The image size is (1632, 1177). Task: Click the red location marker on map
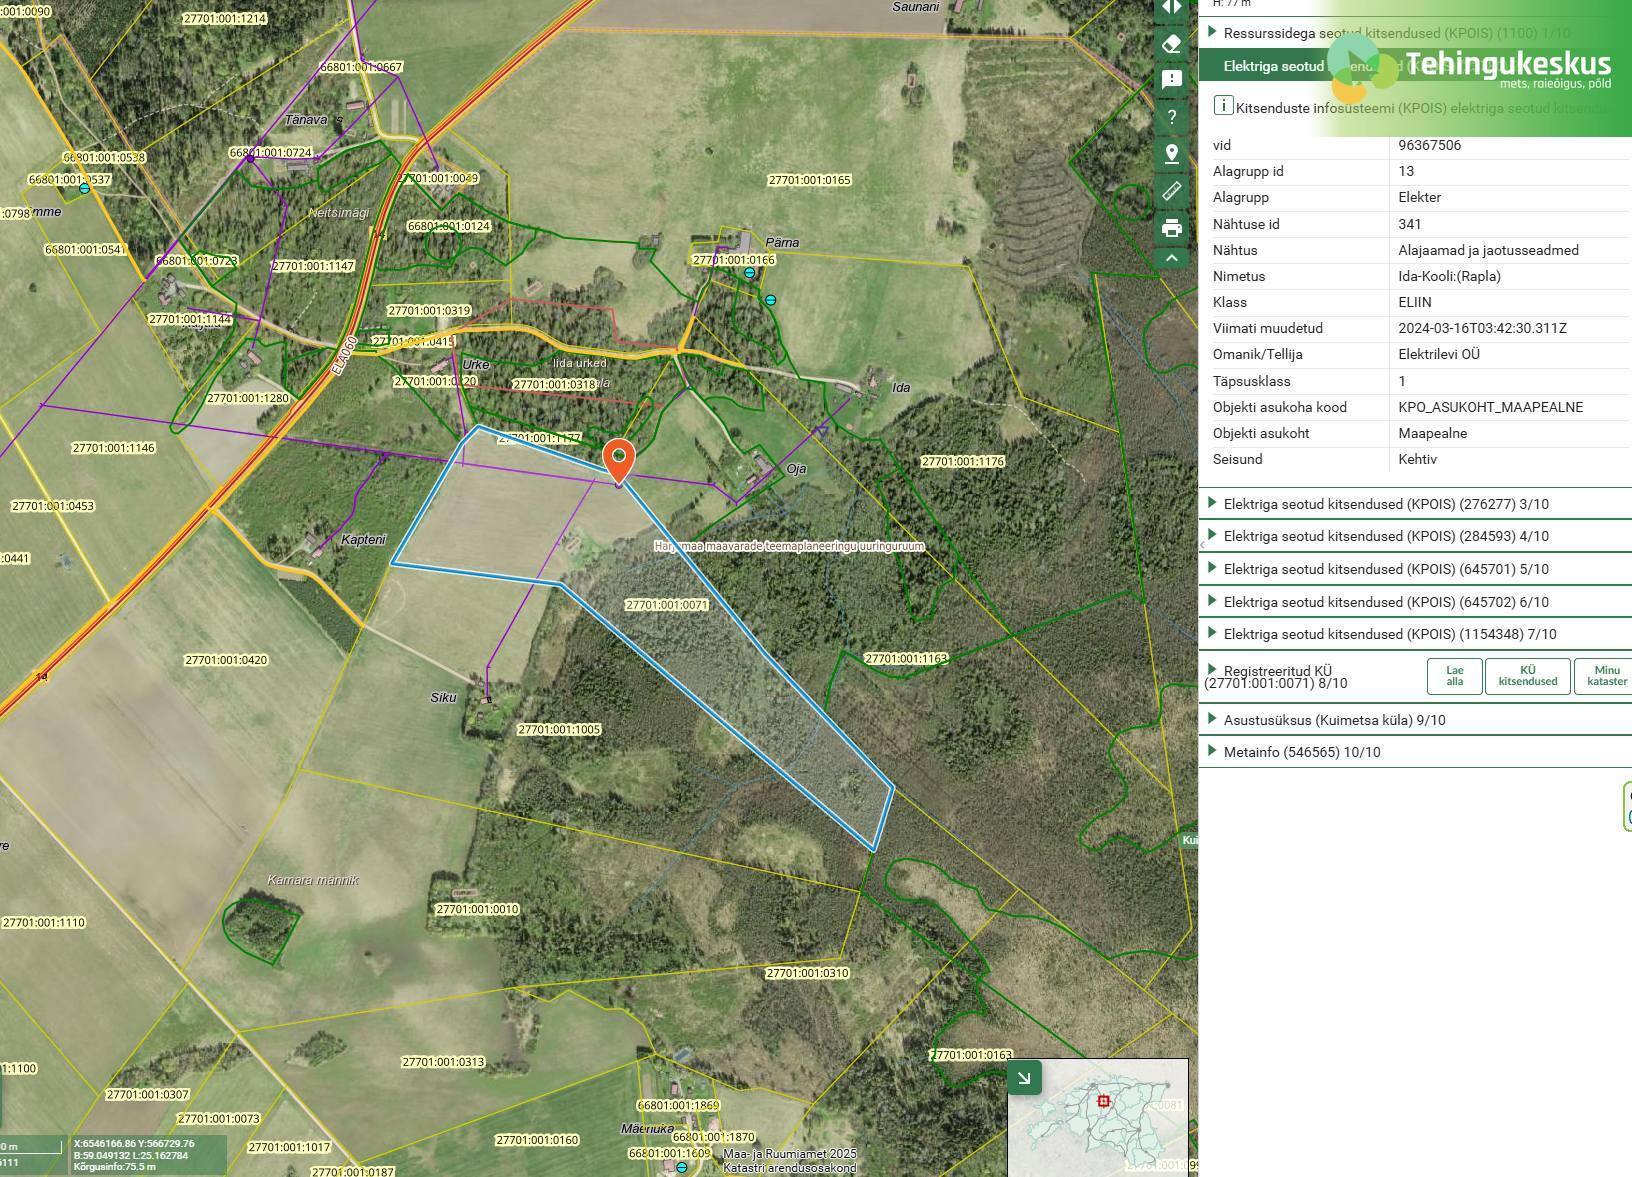tap(620, 462)
